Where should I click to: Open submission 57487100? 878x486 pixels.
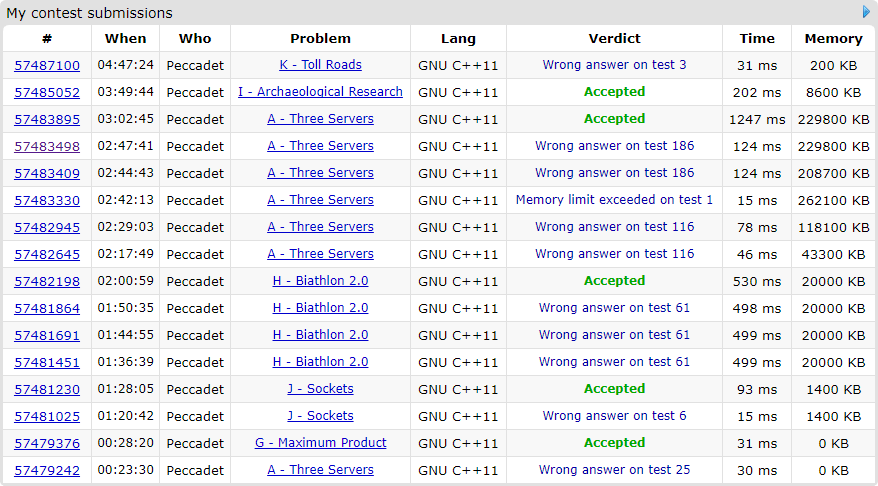point(47,65)
